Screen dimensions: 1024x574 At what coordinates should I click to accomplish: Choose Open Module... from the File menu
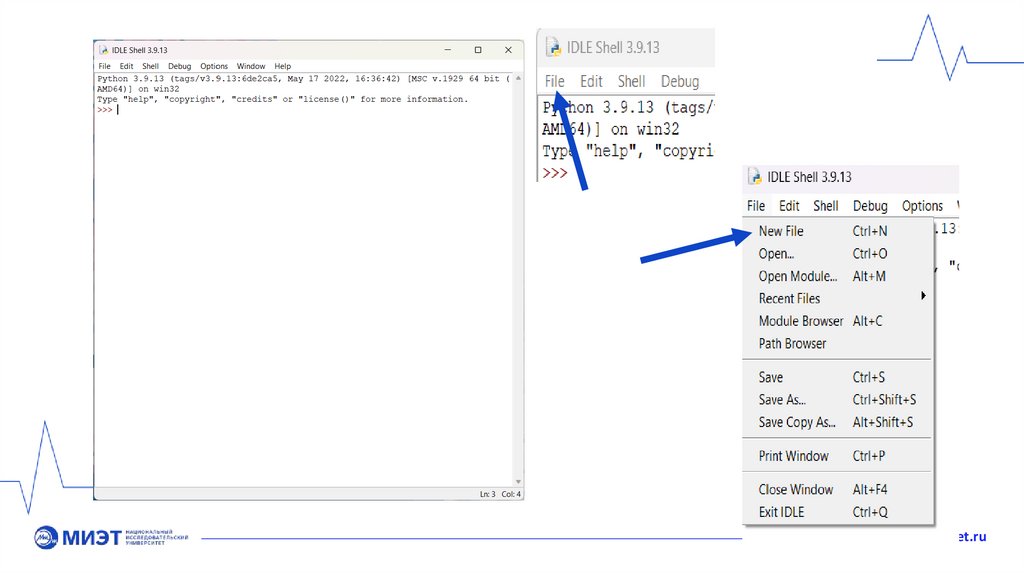(x=838, y=276)
